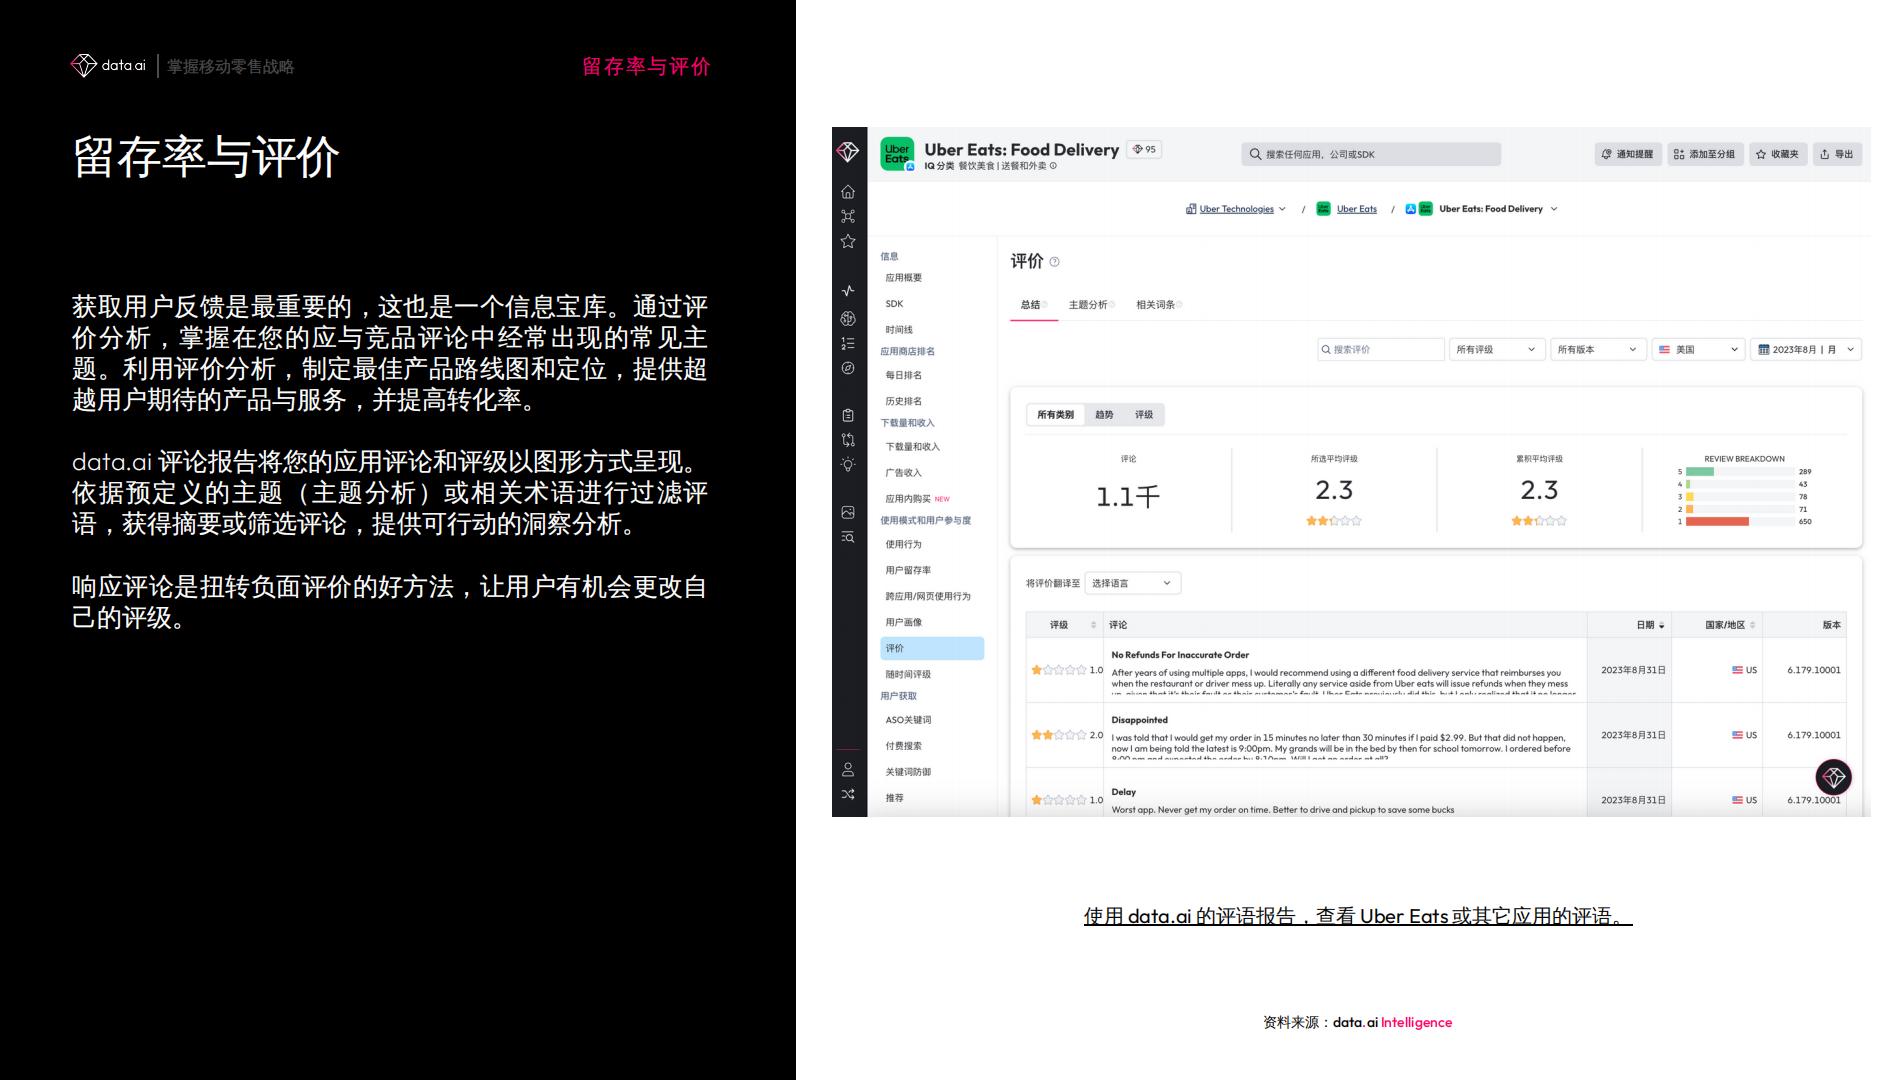Open ASO关键词 in the side menu

[x=908, y=720]
